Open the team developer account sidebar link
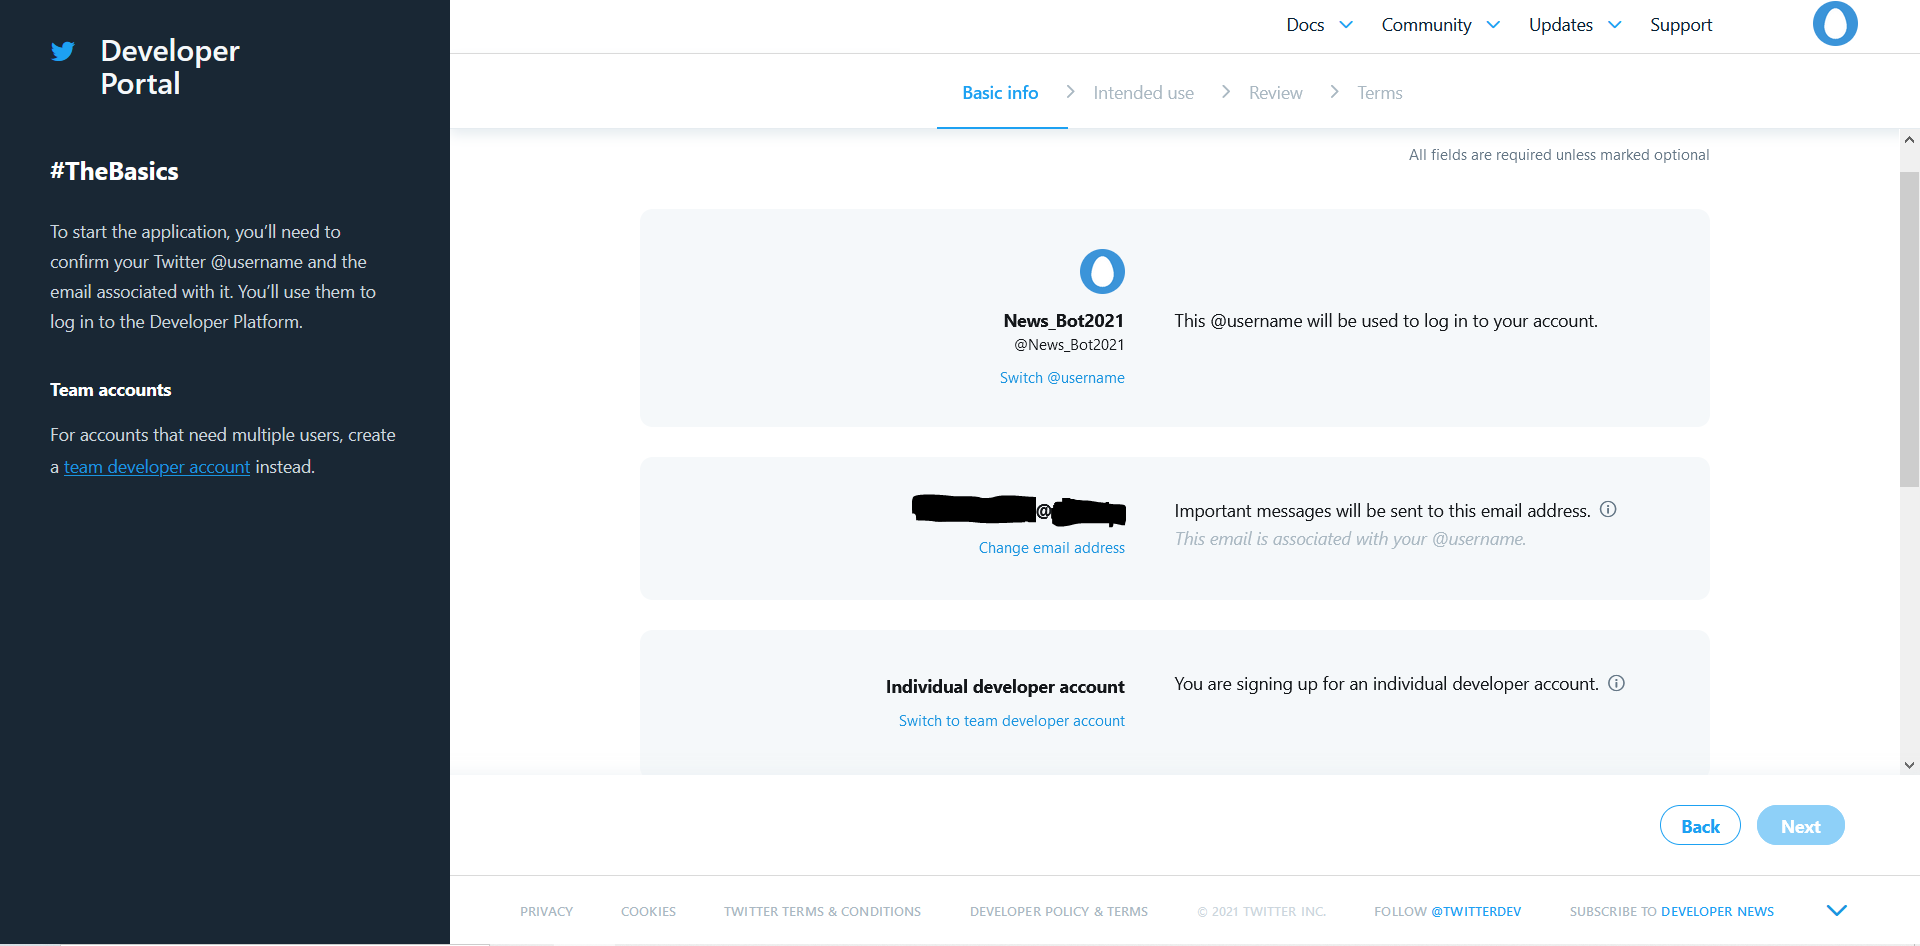 (157, 467)
